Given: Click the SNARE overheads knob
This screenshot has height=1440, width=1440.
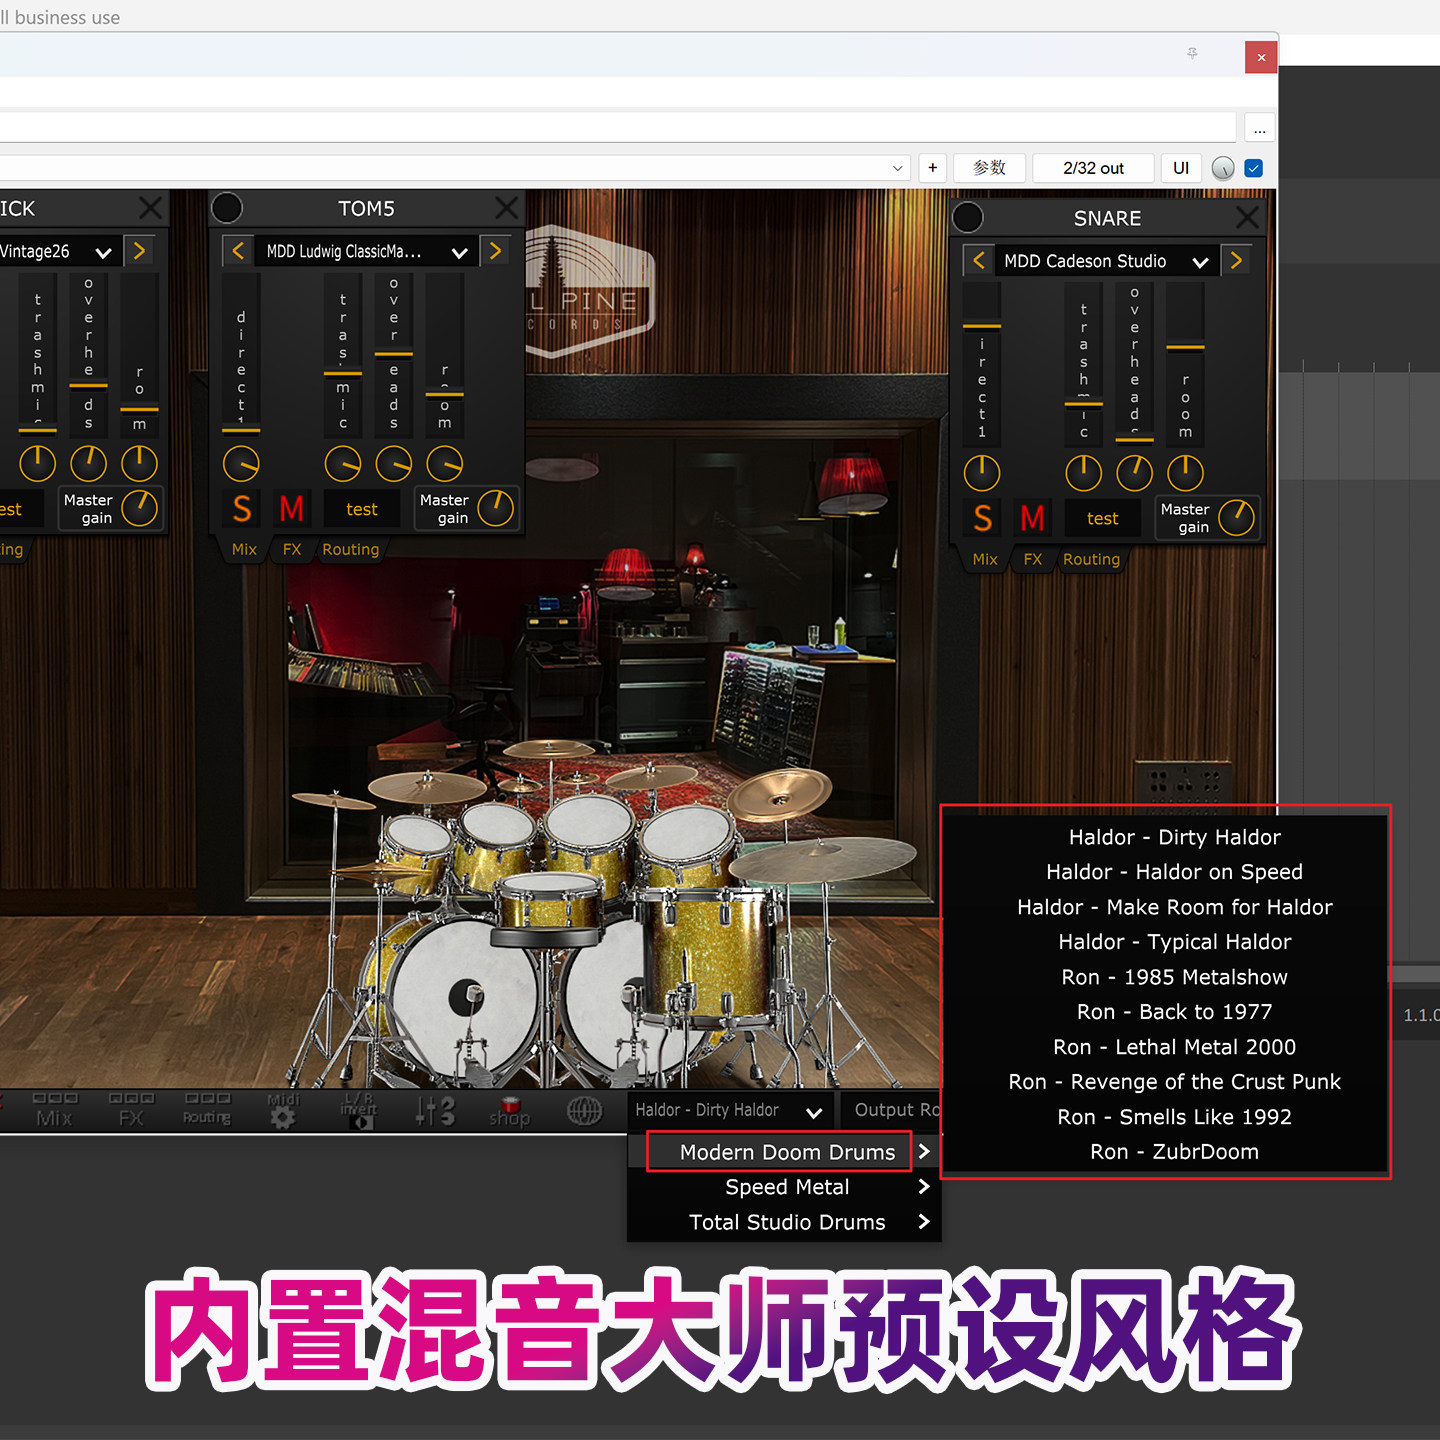Looking at the screenshot, I should click(x=1135, y=473).
